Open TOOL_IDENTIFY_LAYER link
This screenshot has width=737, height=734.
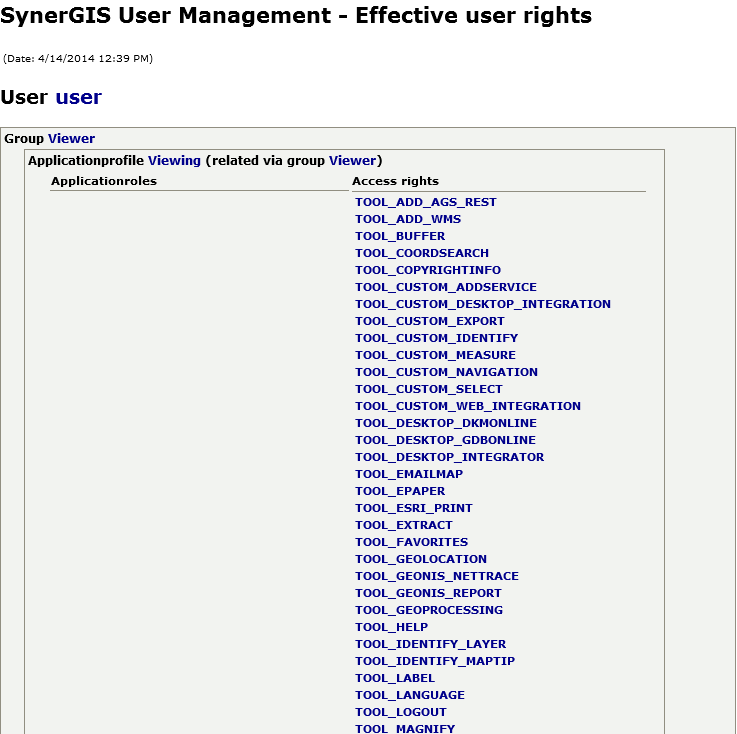431,644
